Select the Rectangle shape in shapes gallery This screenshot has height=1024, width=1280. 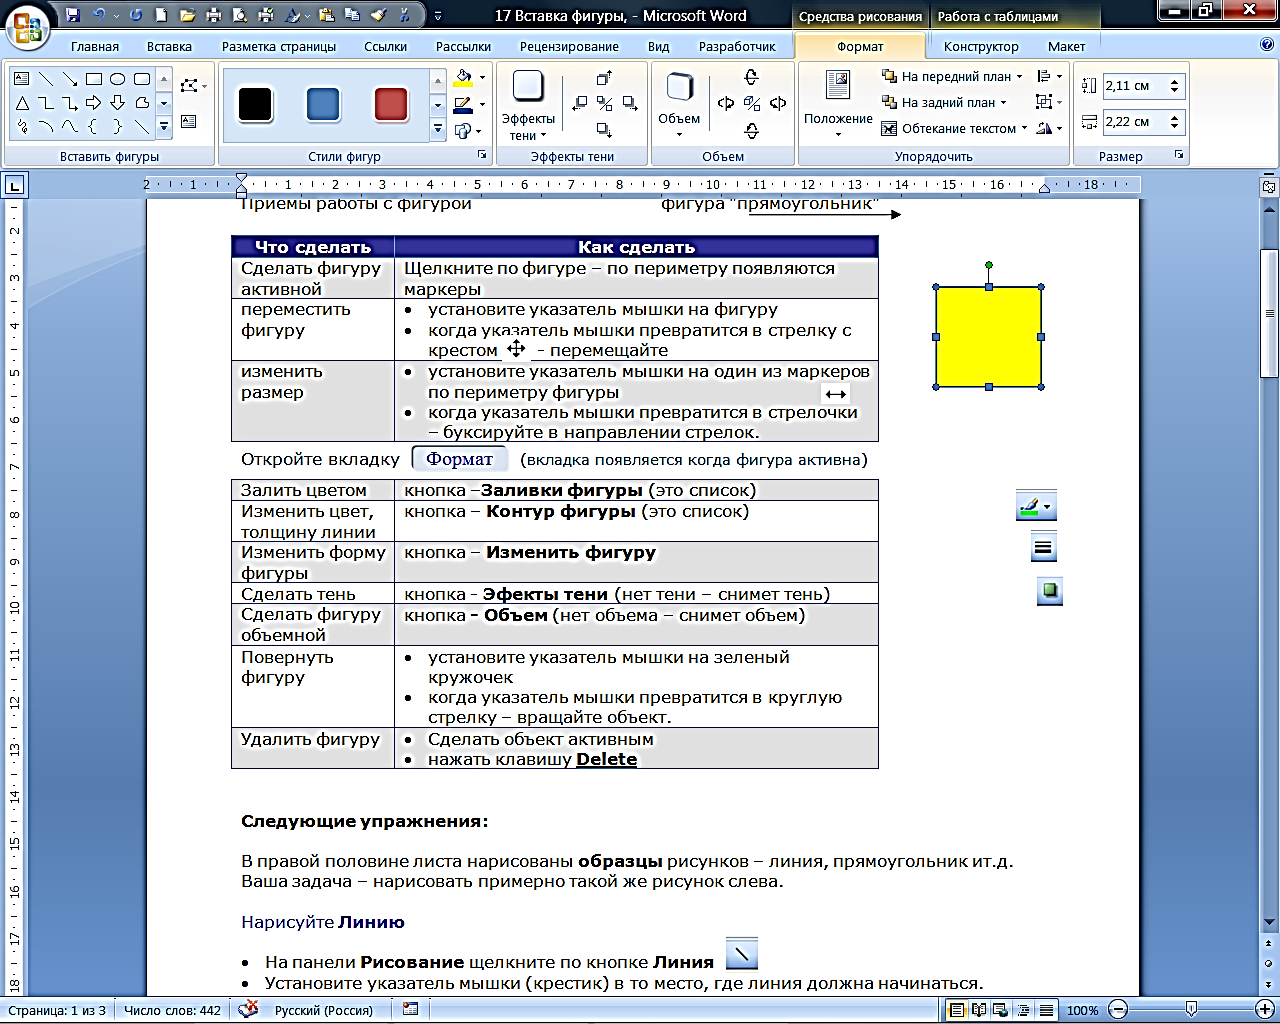[94, 79]
